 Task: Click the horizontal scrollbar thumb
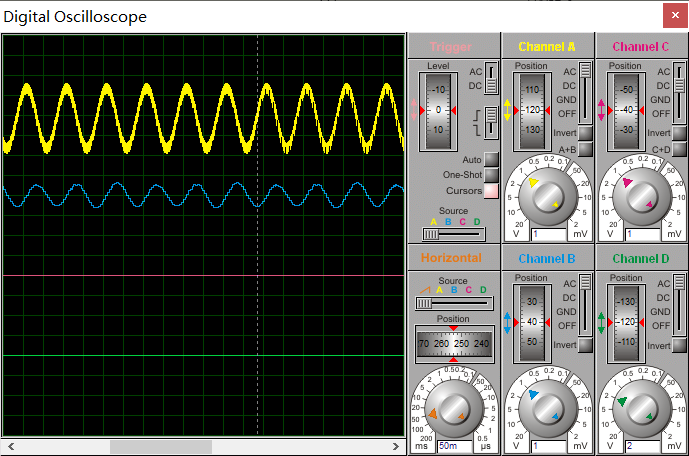pyautogui.click(x=161, y=447)
